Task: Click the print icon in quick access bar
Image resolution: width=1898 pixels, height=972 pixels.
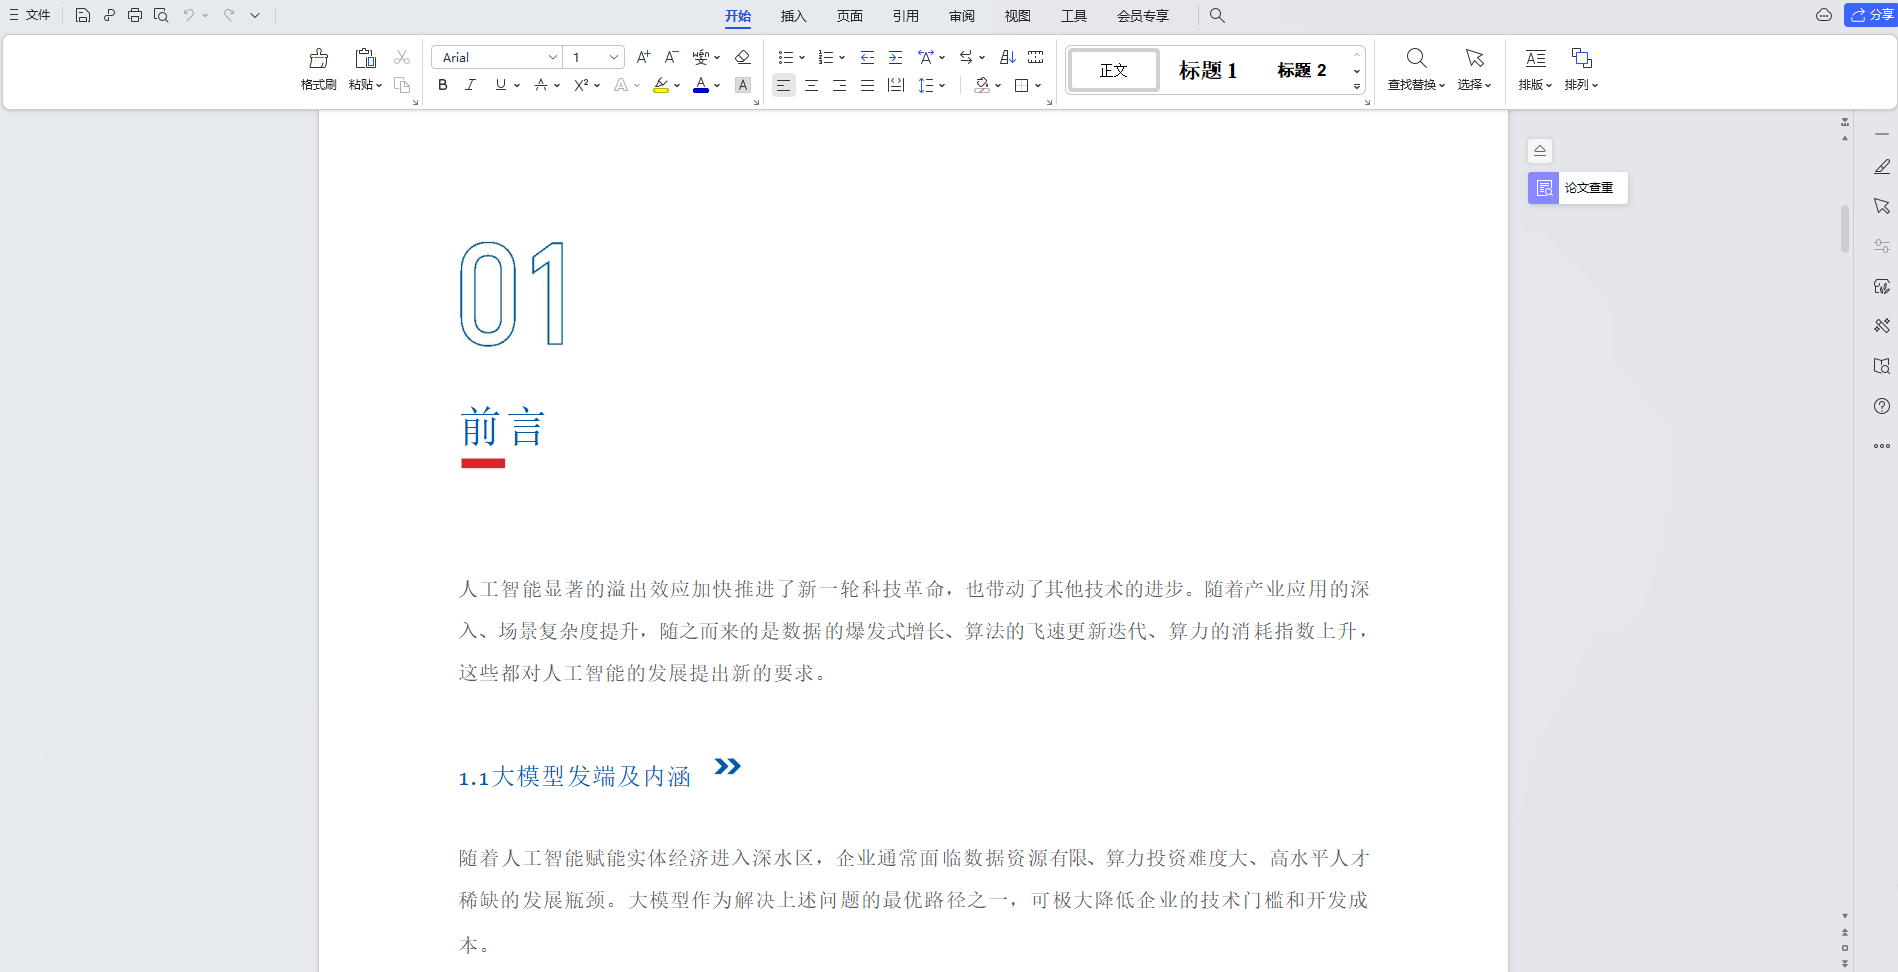Action: coord(134,15)
